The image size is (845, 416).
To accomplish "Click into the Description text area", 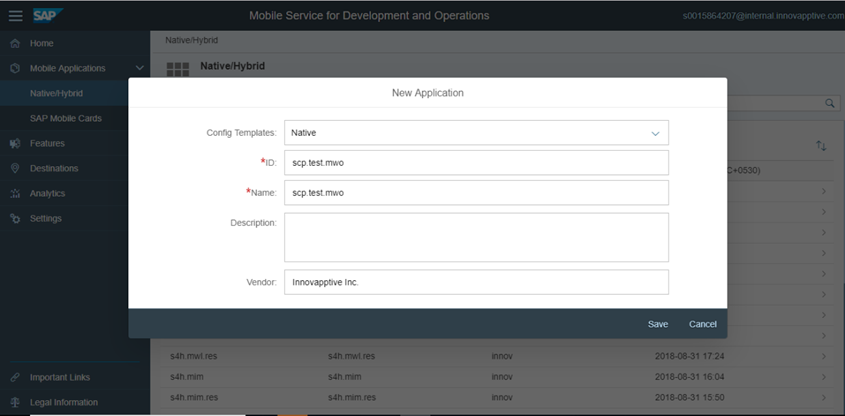I will coord(476,237).
